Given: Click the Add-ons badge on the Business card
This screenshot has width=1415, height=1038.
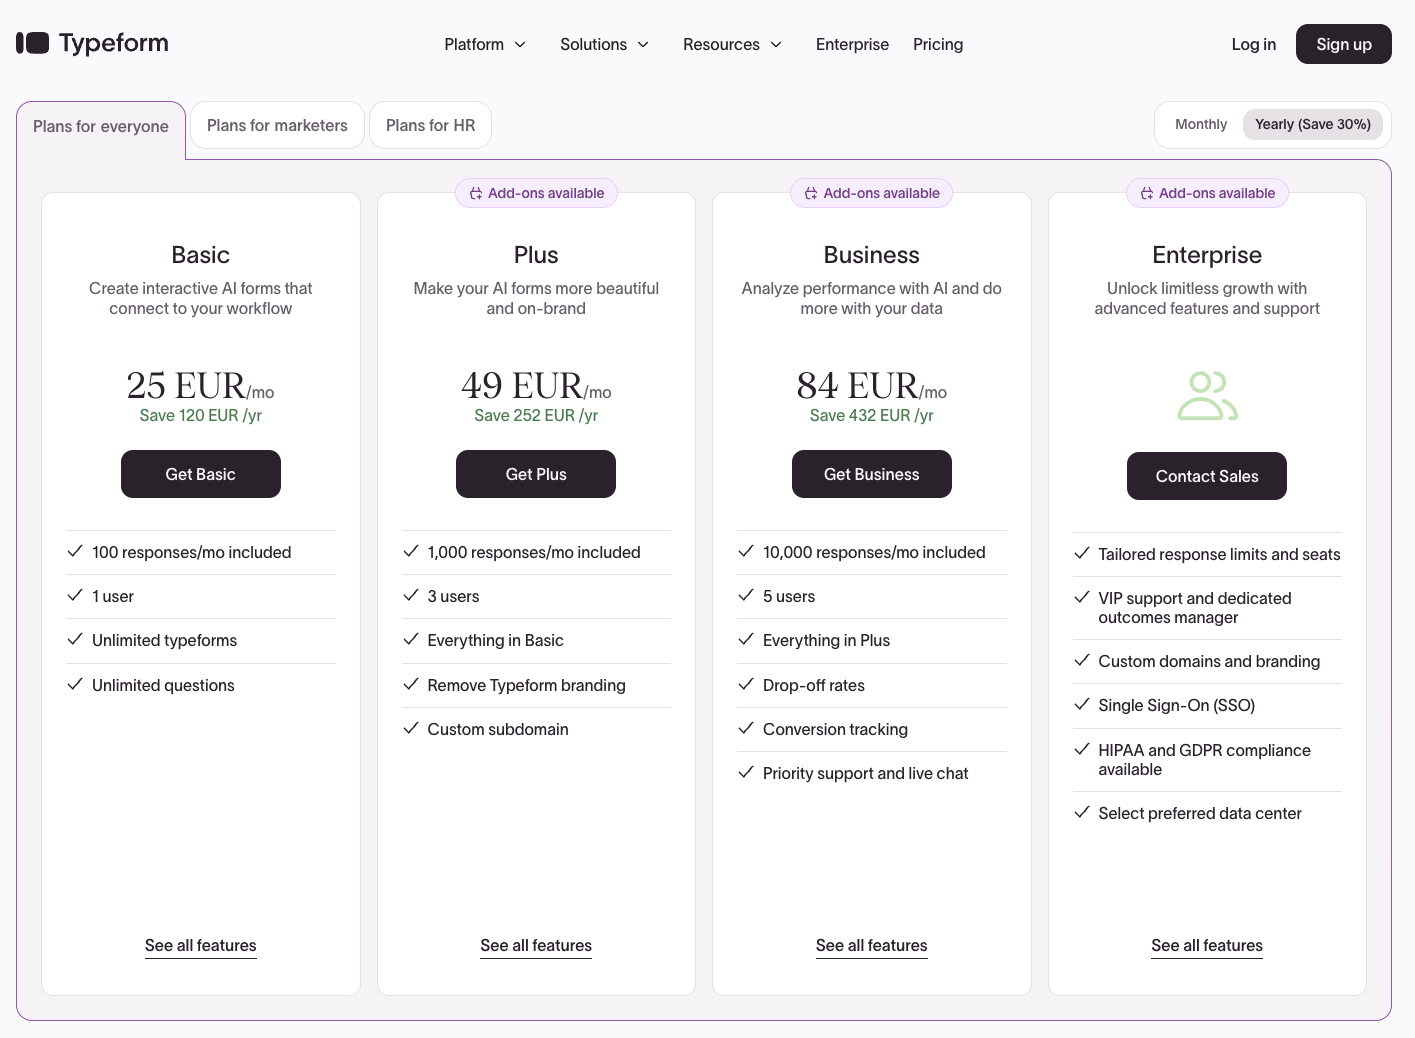Looking at the screenshot, I should [871, 192].
